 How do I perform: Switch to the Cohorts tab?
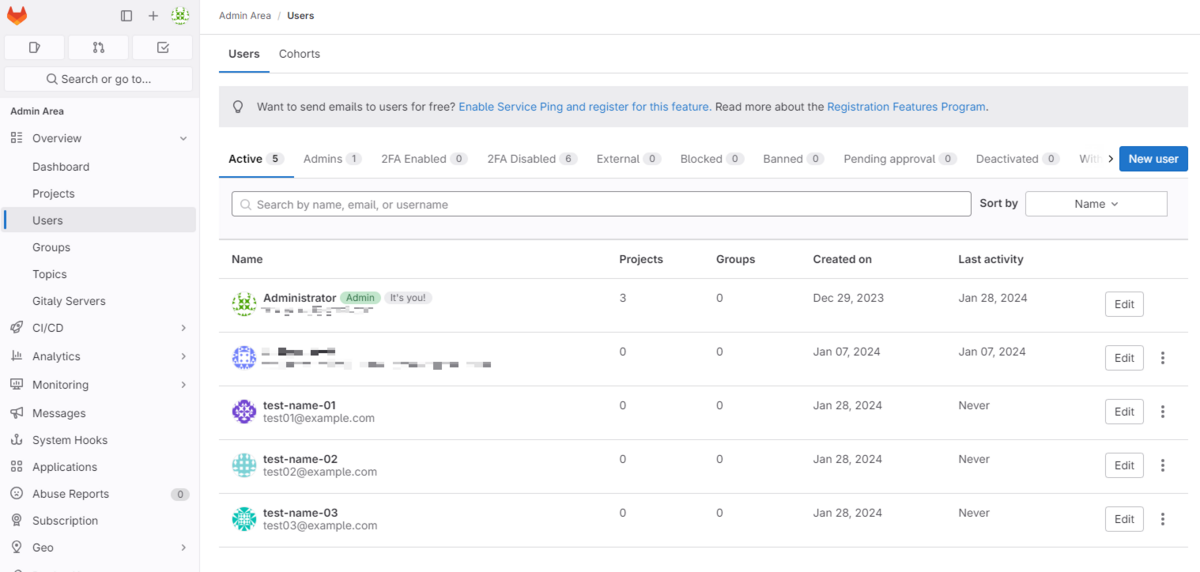pyautogui.click(x=299, y=54)
